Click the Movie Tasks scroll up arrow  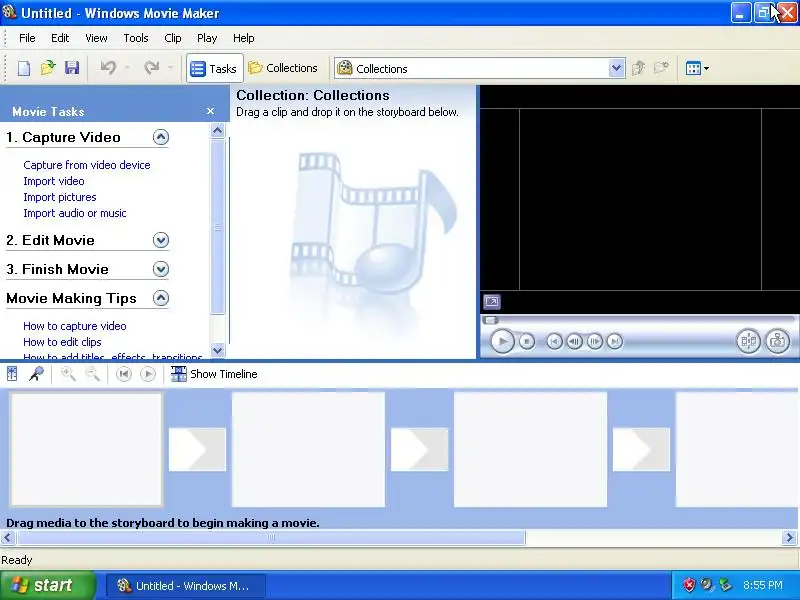pos(217,131)
